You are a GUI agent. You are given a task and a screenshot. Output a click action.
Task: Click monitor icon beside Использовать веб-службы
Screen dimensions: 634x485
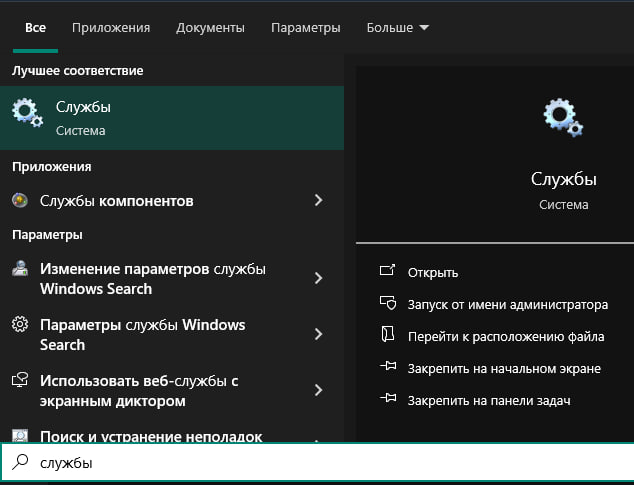pyautogui.click(x=20, y=380)
